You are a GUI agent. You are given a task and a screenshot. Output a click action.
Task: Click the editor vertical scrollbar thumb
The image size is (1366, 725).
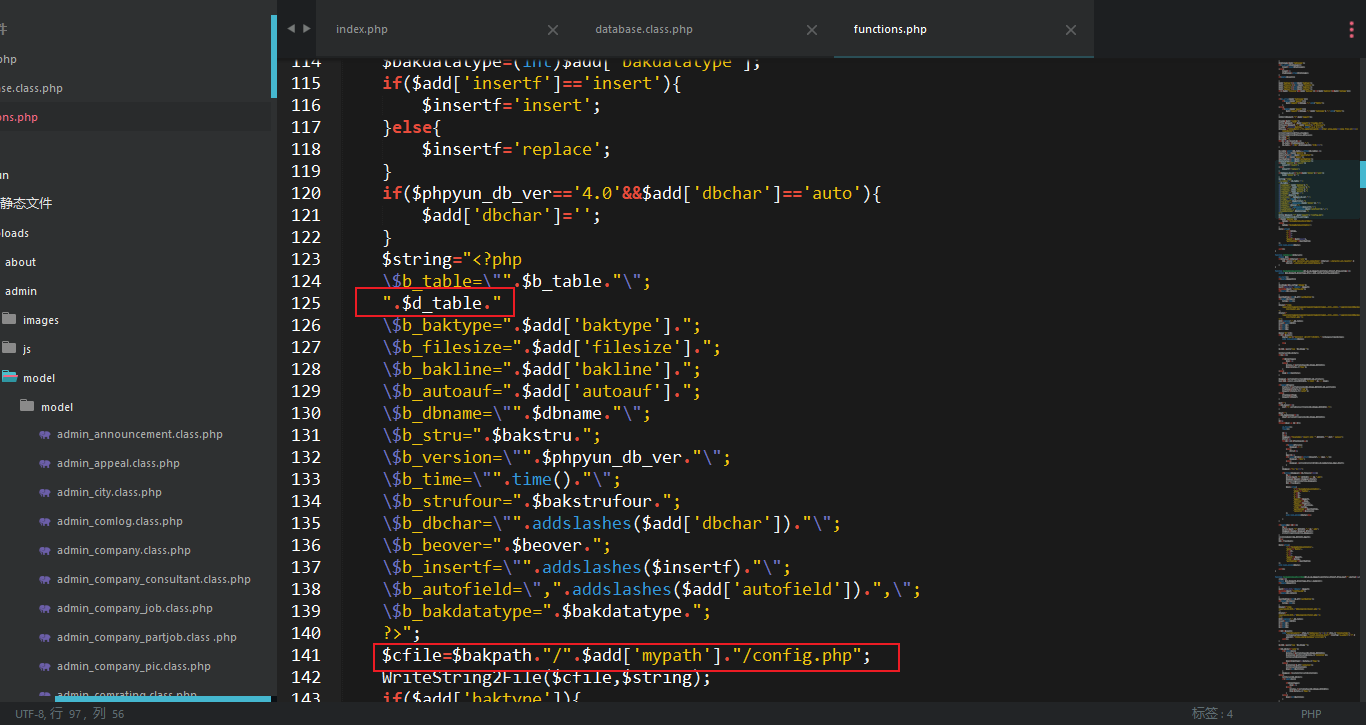coord(1362,174)
